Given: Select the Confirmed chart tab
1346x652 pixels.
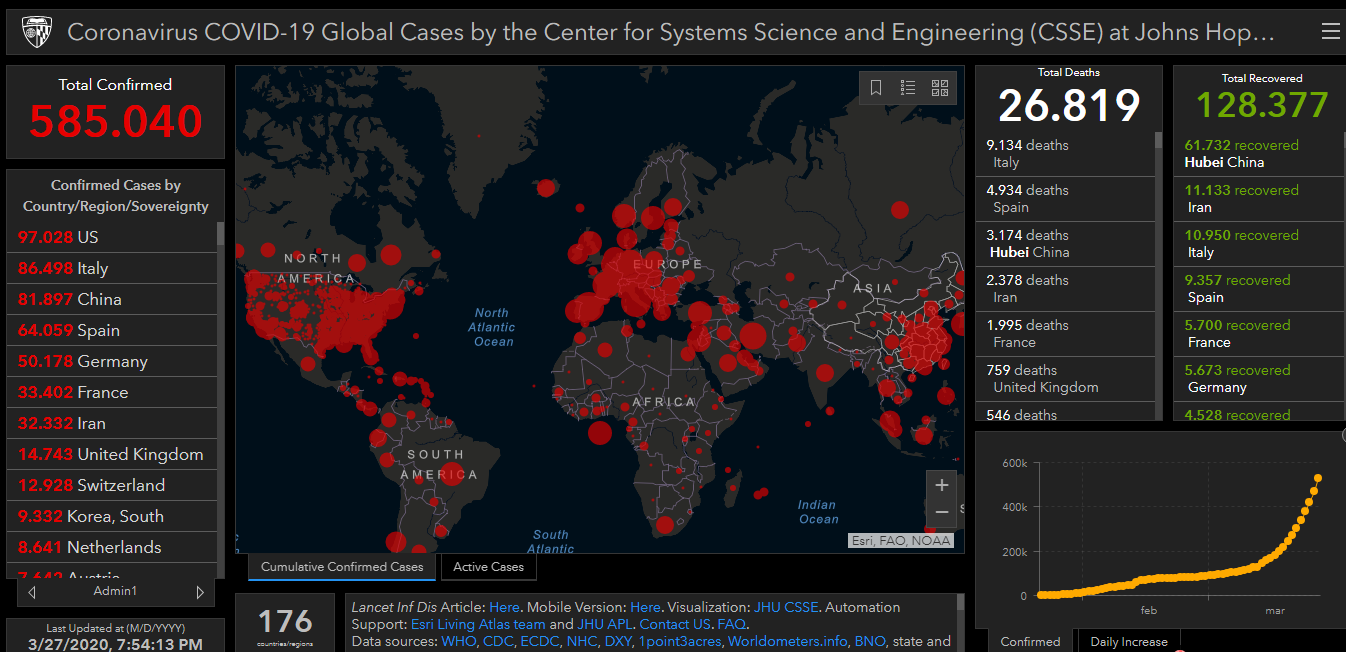Looking at the screenshot, I should coord(1030,641).
